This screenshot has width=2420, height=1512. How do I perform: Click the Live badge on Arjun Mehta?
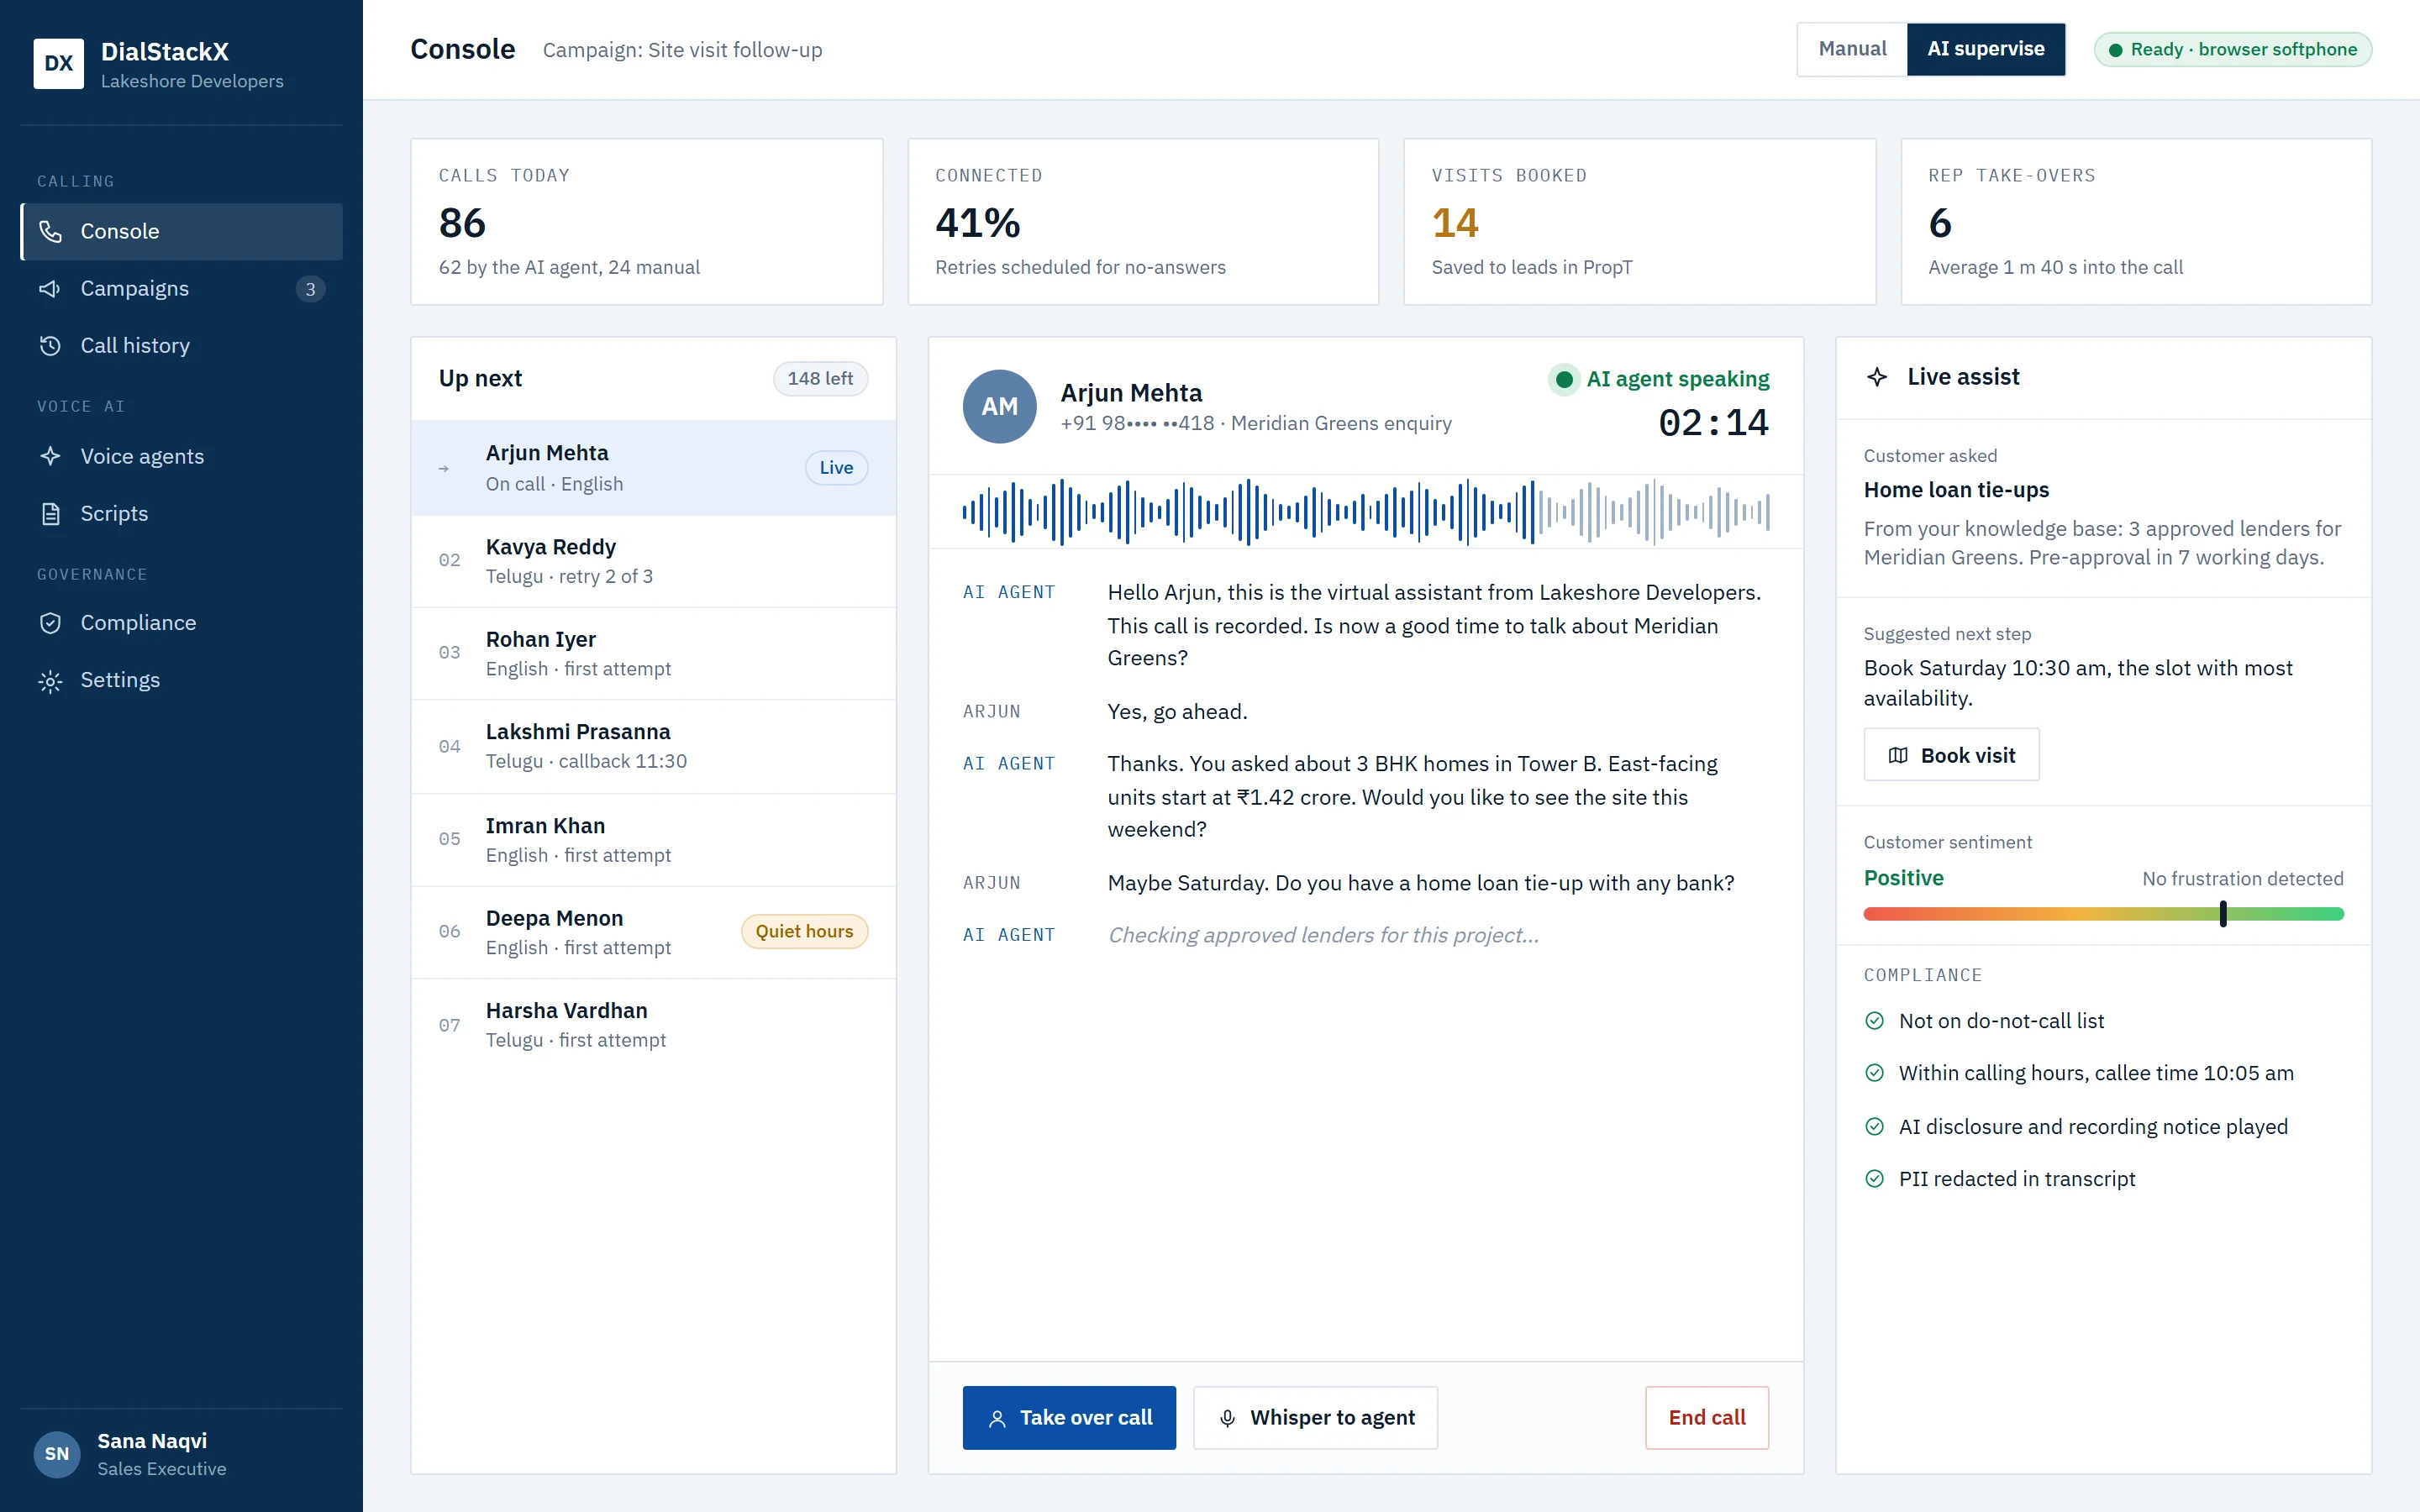[x=836, y=468]
